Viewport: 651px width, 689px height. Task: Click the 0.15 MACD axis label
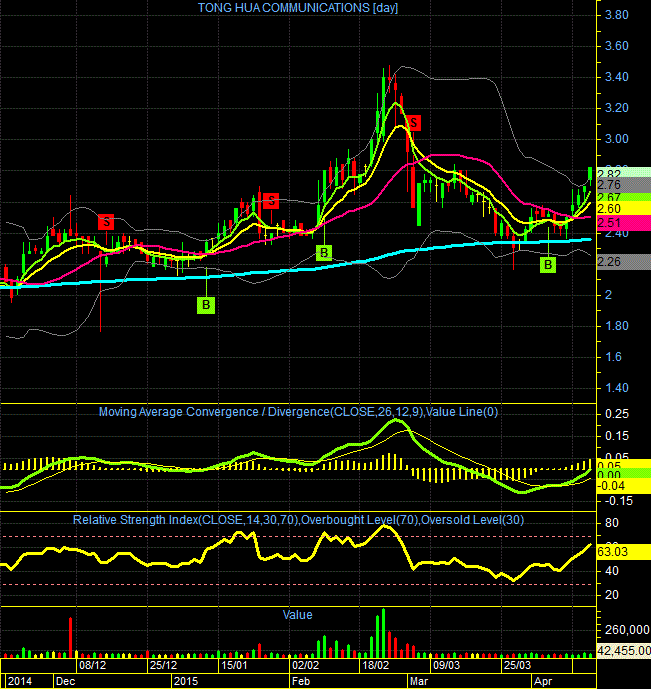pyautogui.click(x=617, y=436)
